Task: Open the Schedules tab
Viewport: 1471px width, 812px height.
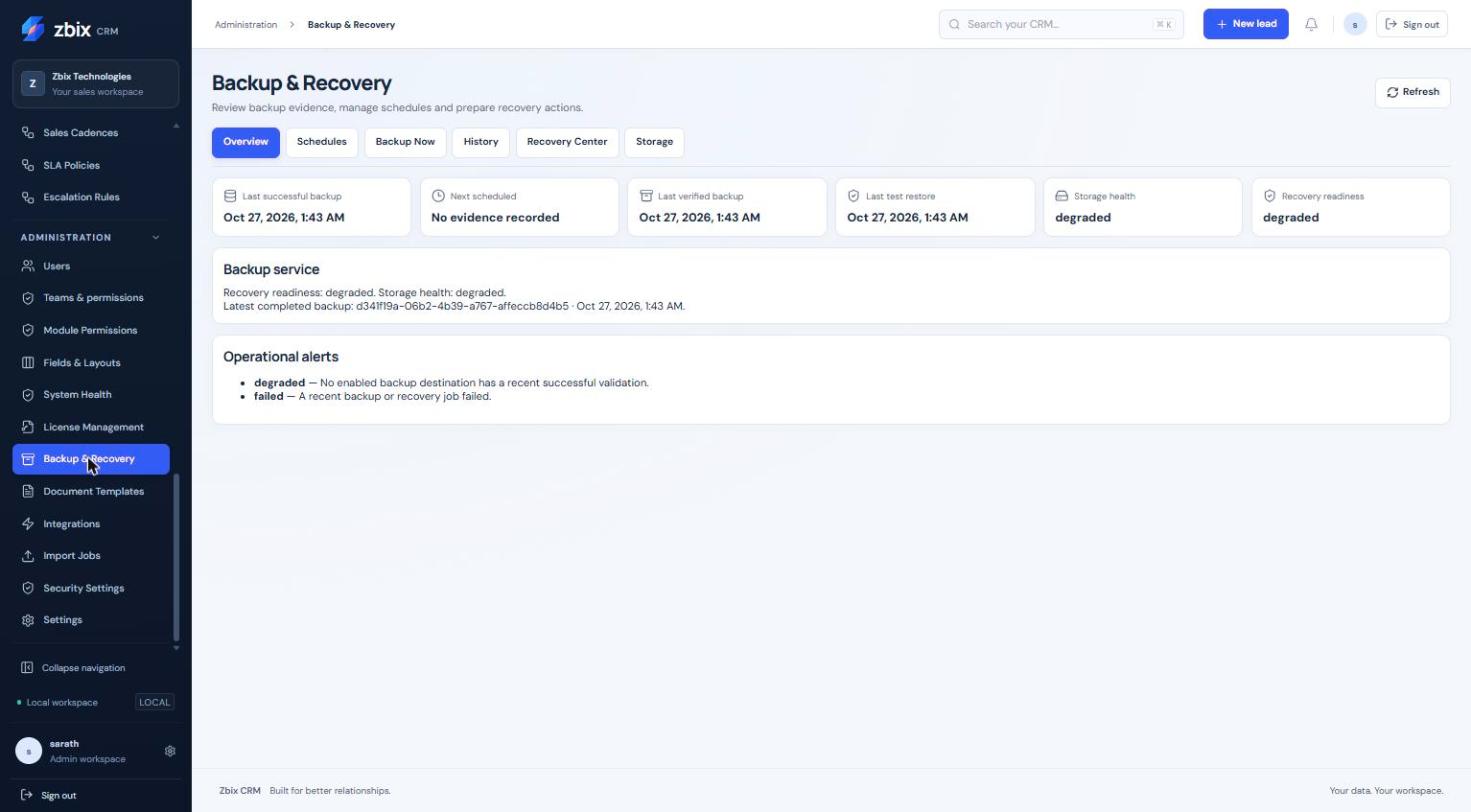Action: click(x=322, y=142)
